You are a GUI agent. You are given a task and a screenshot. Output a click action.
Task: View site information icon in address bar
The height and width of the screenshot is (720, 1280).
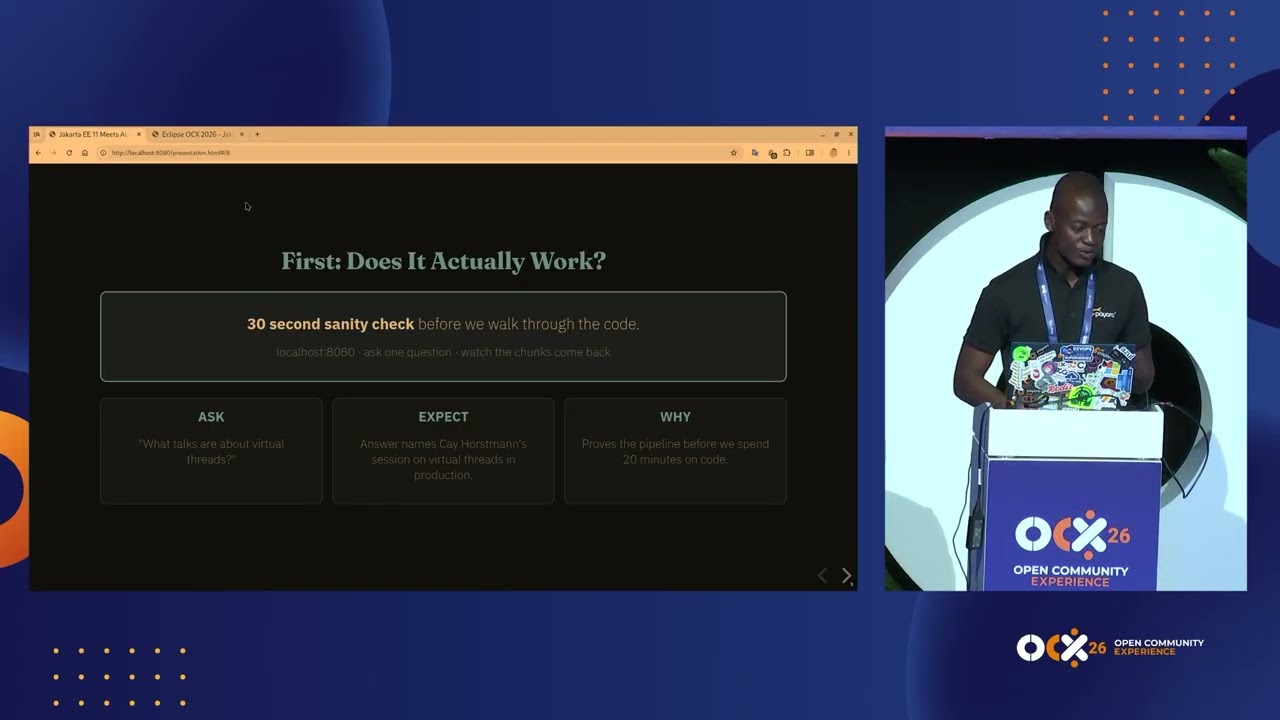(x=103, y=153)
